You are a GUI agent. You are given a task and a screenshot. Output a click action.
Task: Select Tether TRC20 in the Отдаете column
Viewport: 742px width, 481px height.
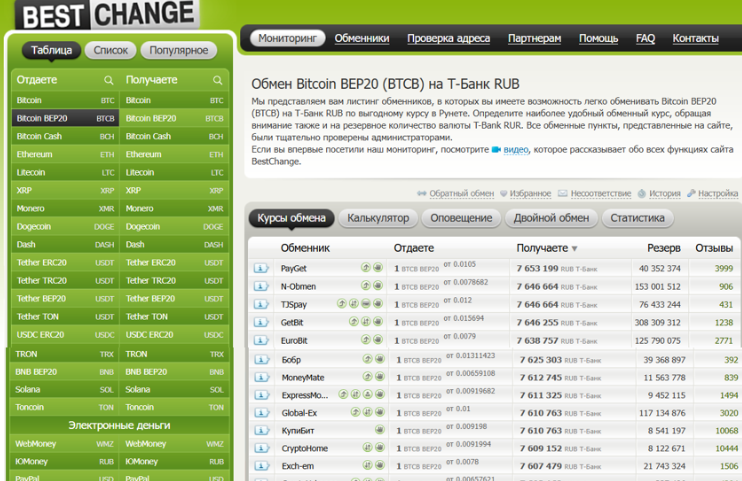65,280
